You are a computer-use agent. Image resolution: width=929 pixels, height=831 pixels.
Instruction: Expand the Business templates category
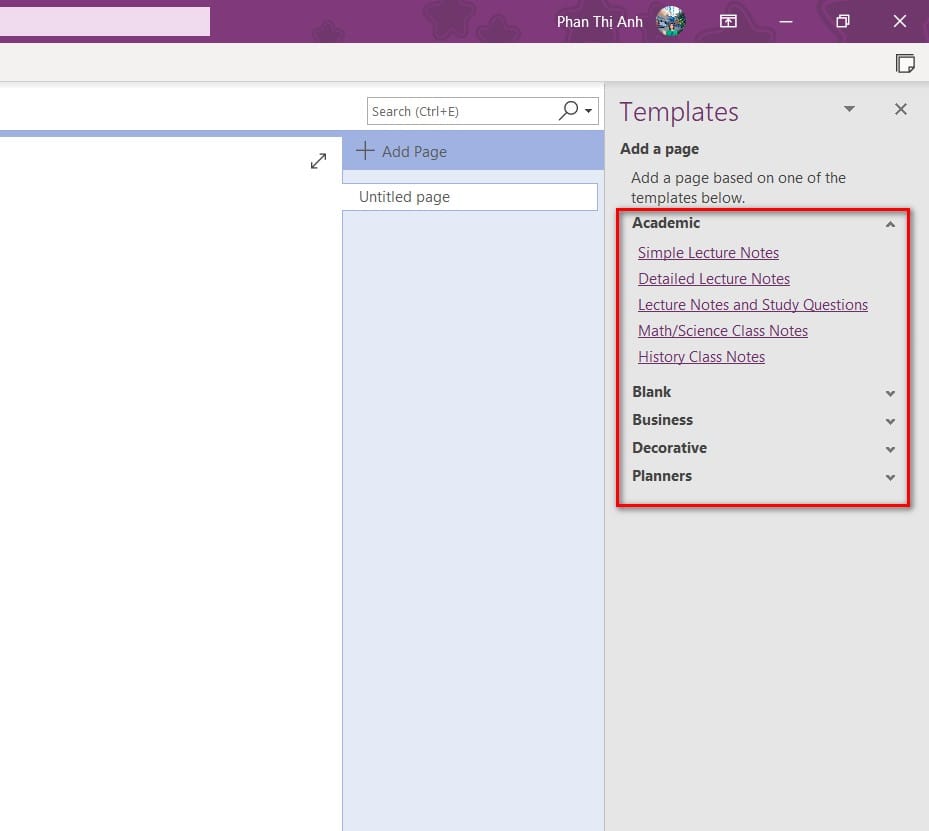click(x=890, y=421)
